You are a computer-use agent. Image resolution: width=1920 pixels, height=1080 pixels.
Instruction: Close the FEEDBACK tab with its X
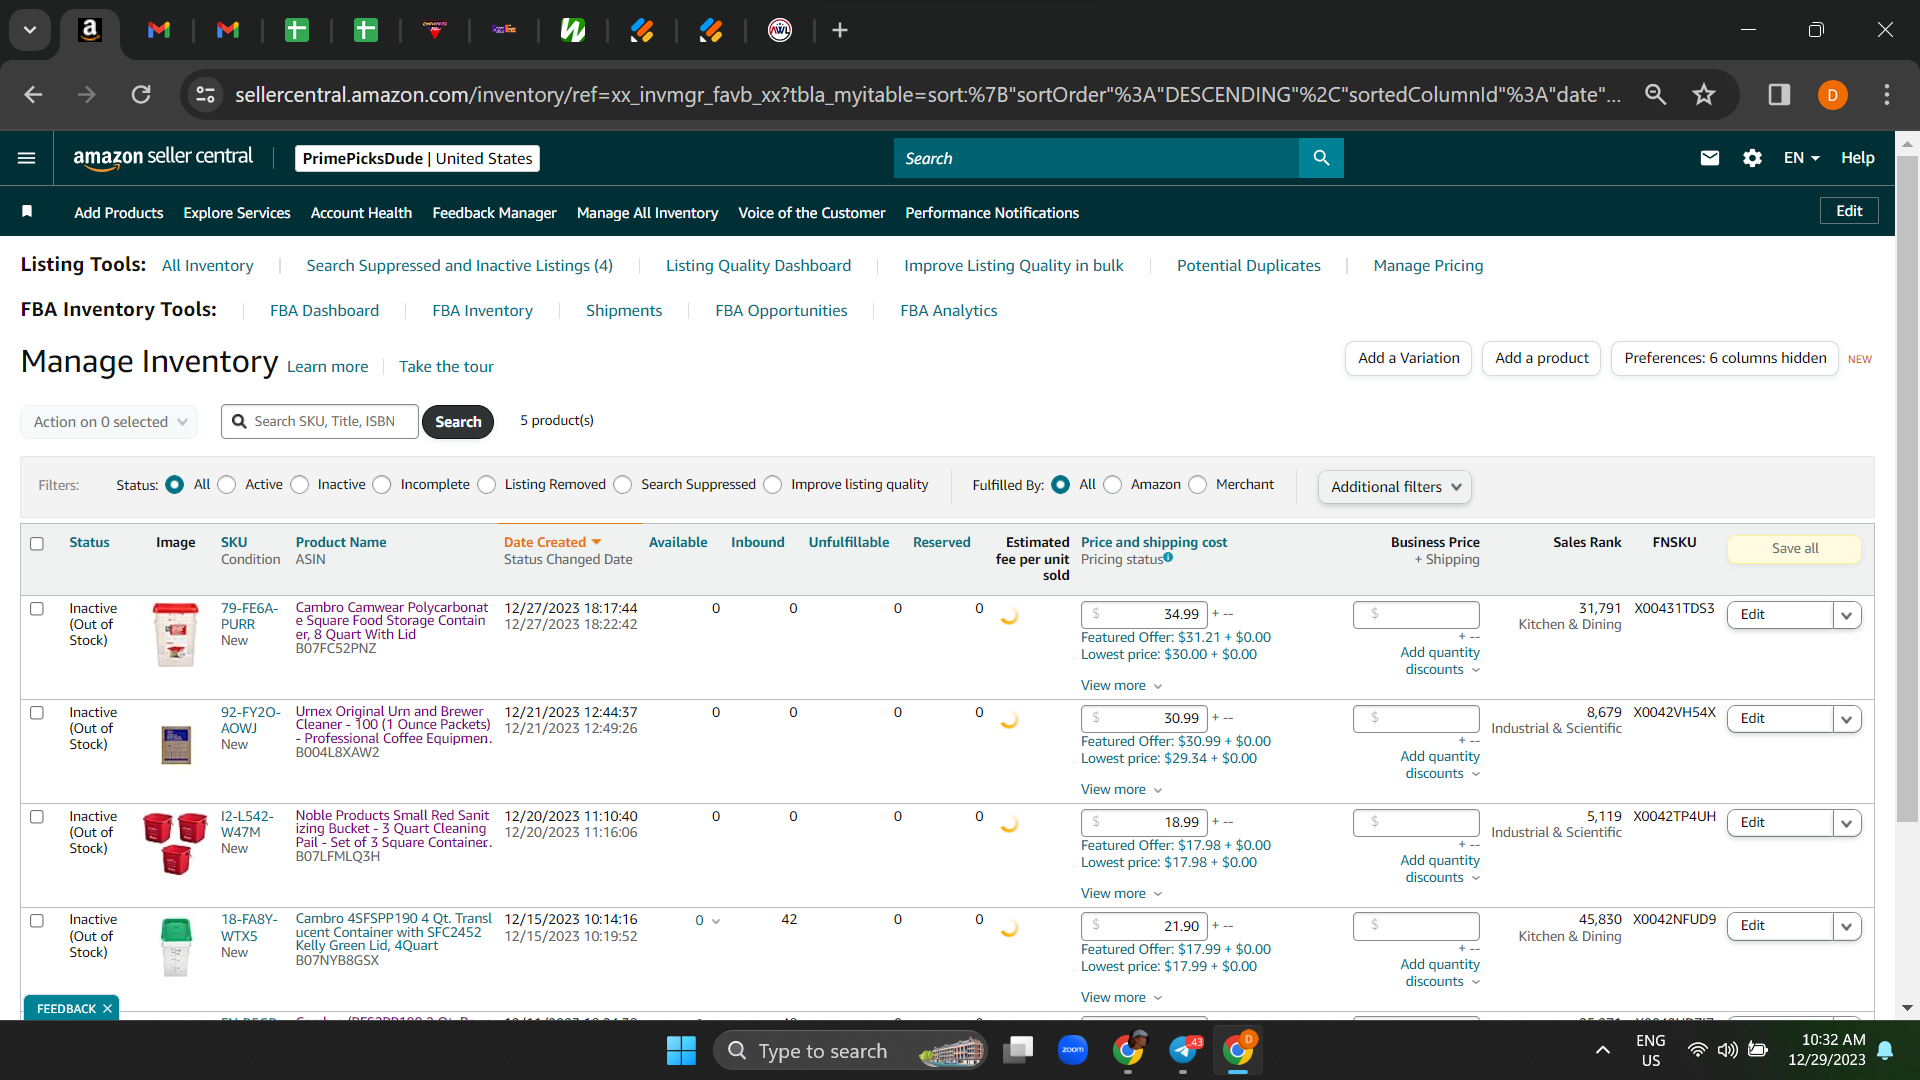pos(107,1008)
